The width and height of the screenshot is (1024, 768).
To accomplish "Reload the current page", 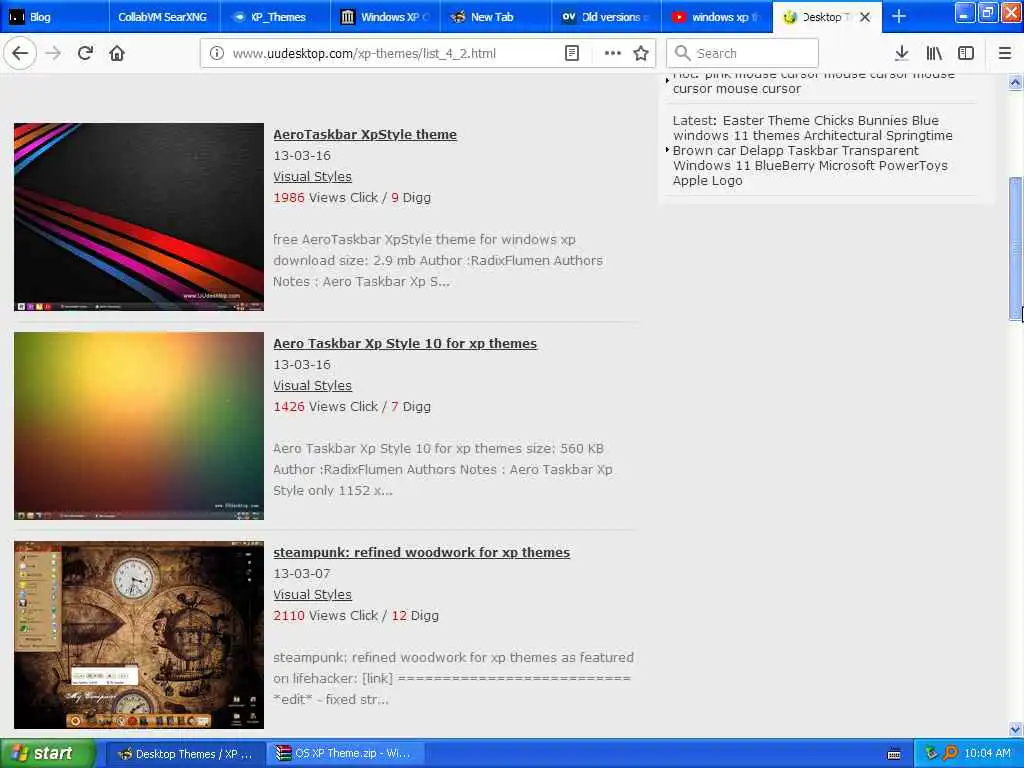I will click(x=85, y=53).
